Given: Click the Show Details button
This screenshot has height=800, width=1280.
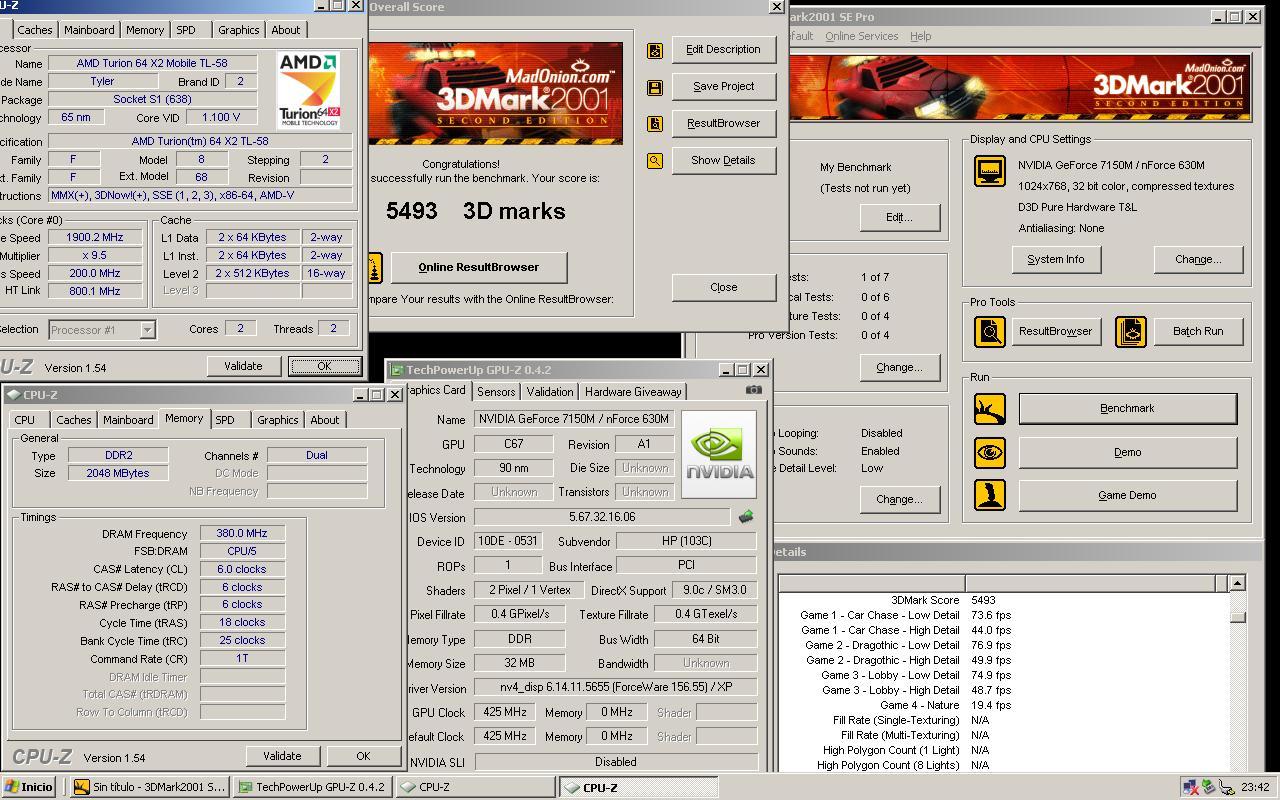Looking at the screenshot, I should click(723, 160).
